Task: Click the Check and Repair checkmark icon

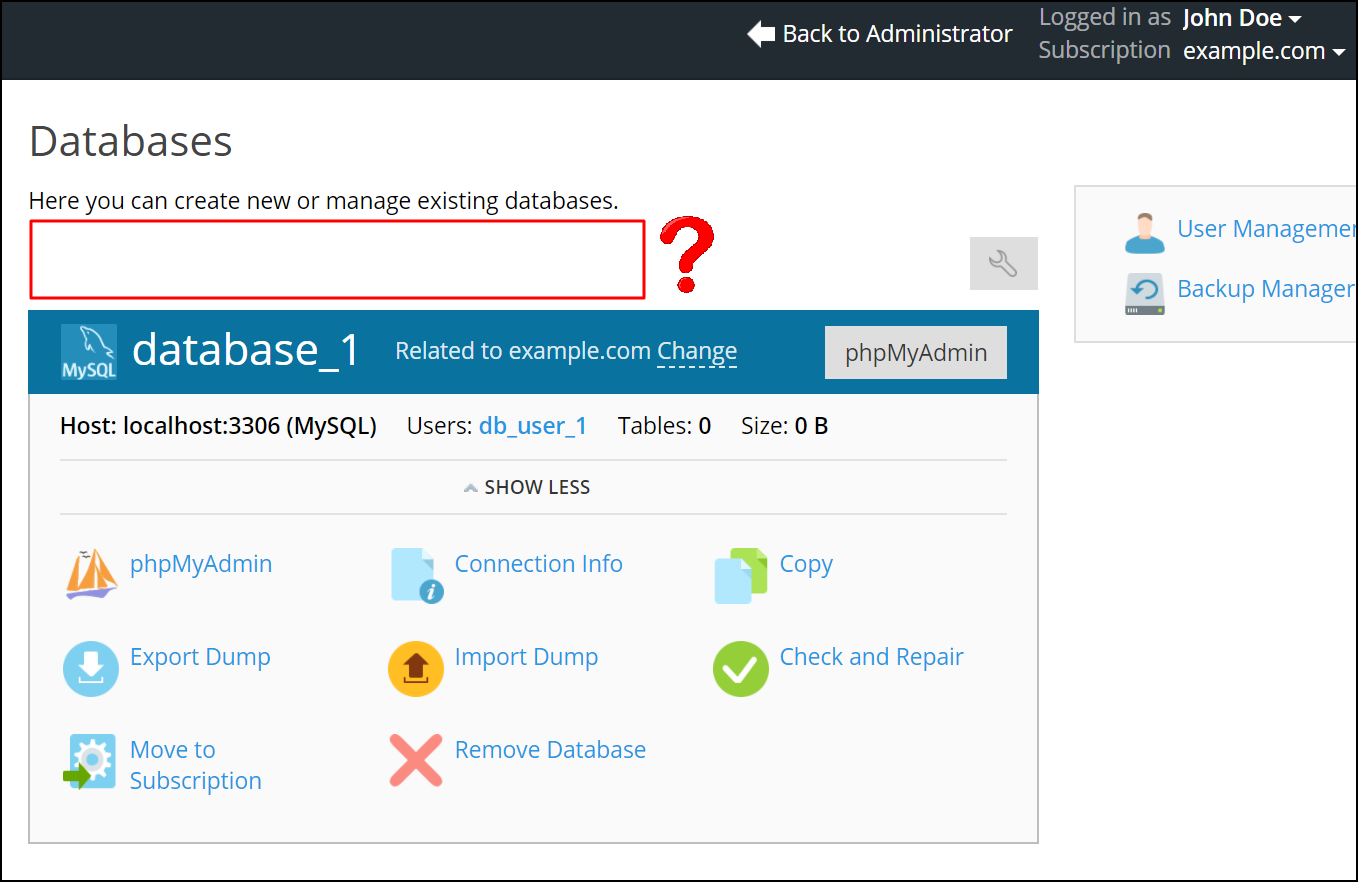Action: (x=740, y=668)
